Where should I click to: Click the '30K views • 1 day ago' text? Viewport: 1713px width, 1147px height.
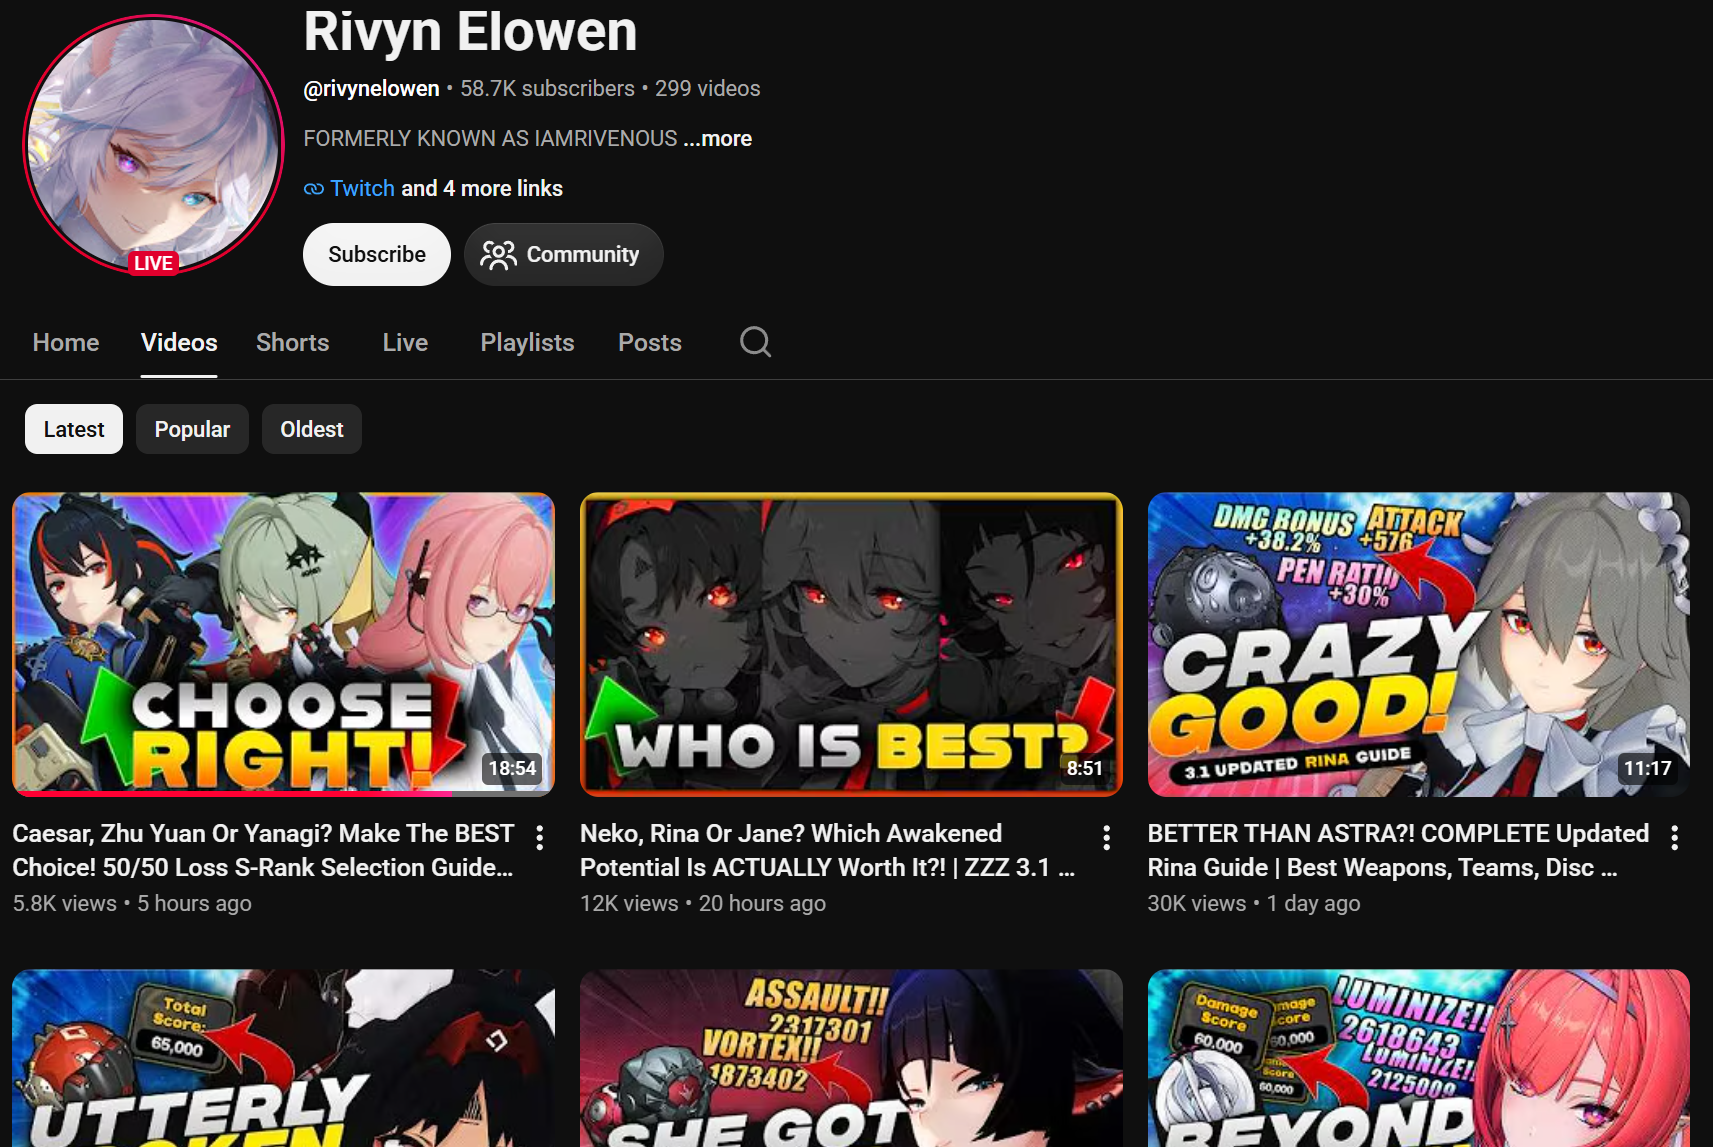(1254, 904)
